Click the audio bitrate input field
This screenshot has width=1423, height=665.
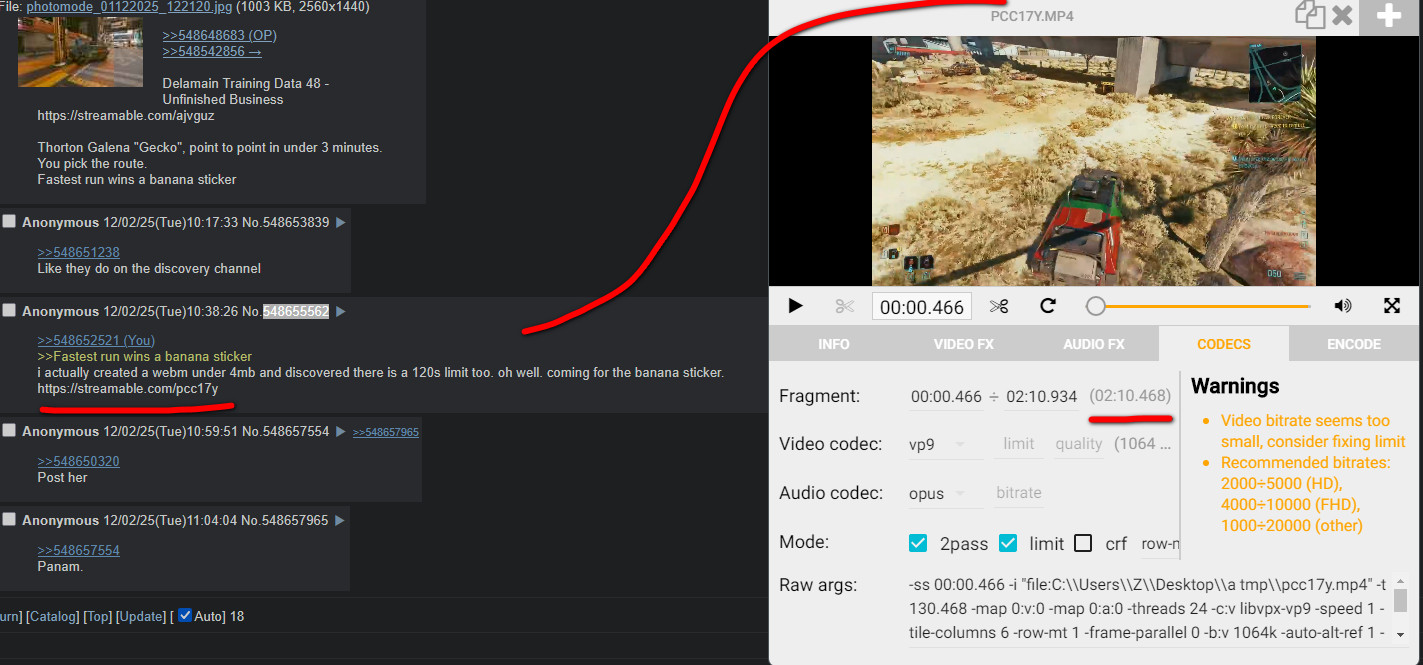tap(1018, 493)
